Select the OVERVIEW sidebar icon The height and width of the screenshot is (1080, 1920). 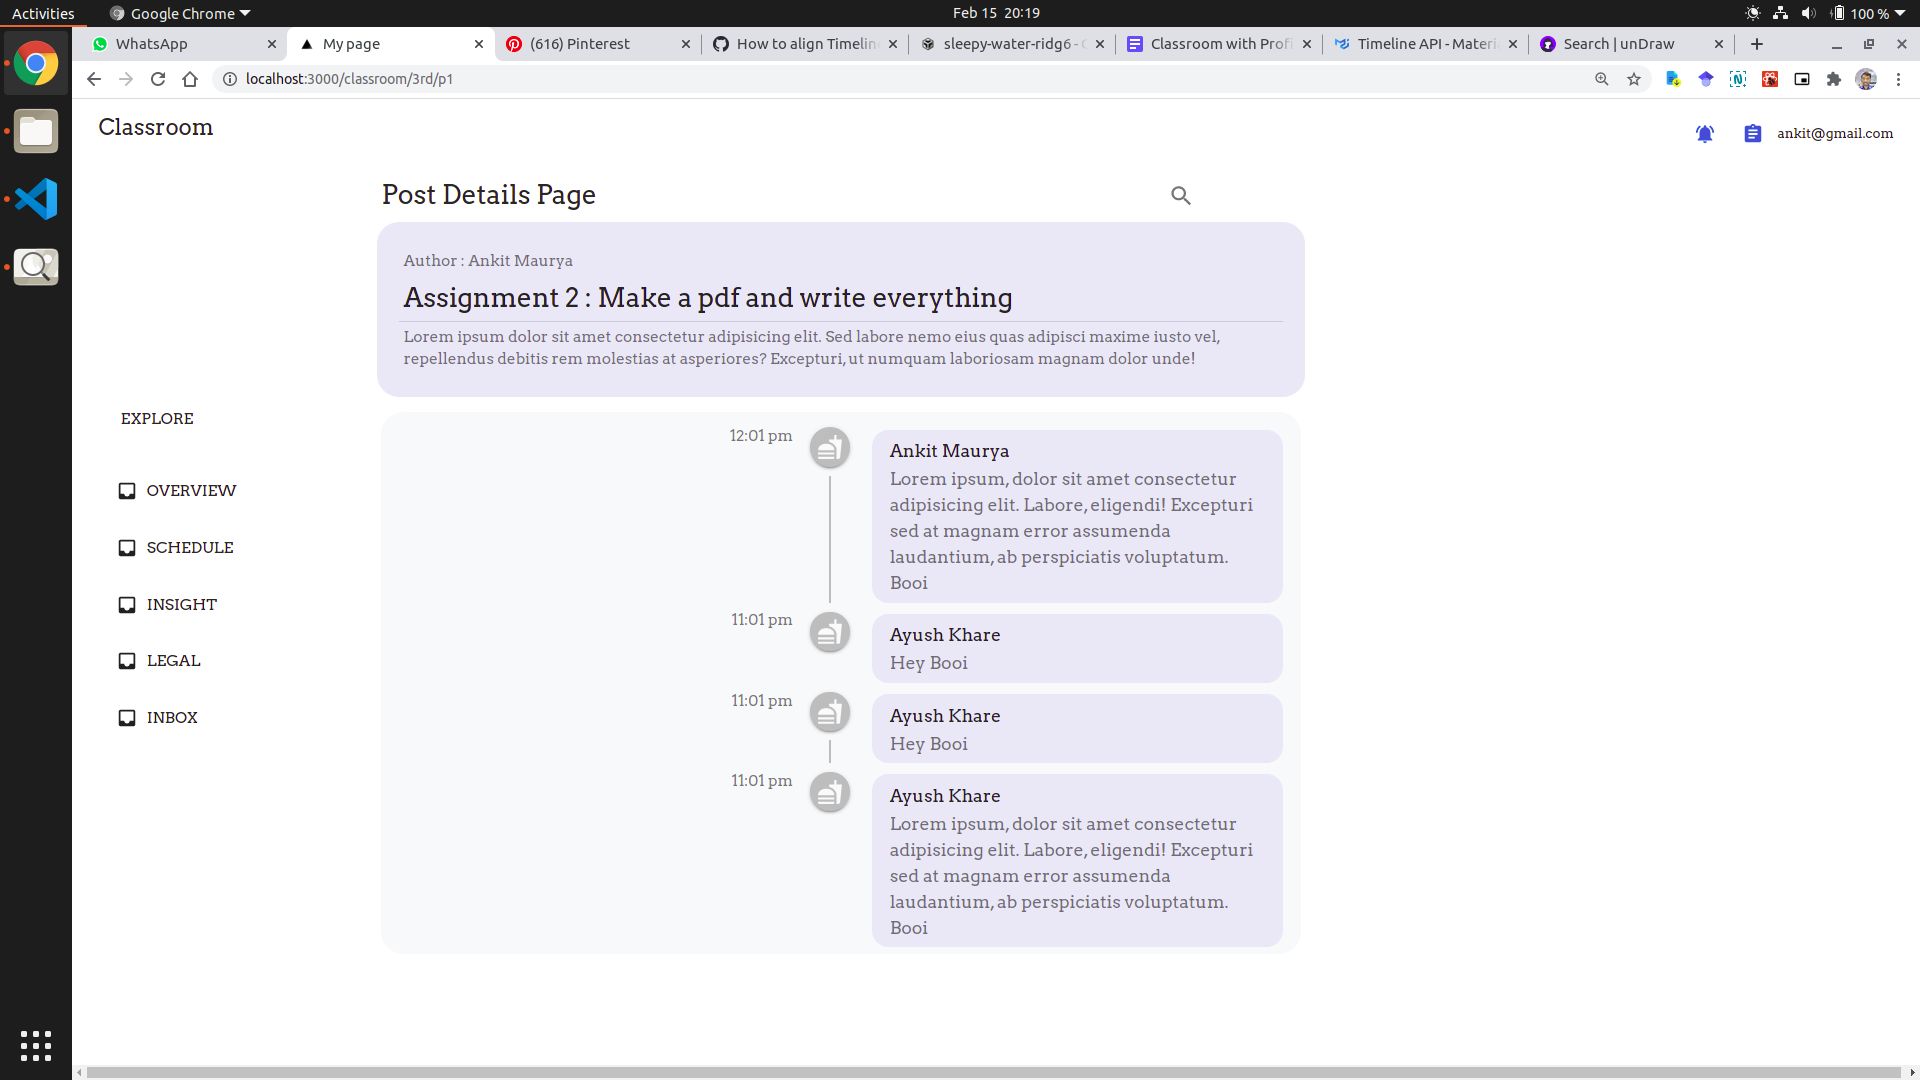point(126,490)
